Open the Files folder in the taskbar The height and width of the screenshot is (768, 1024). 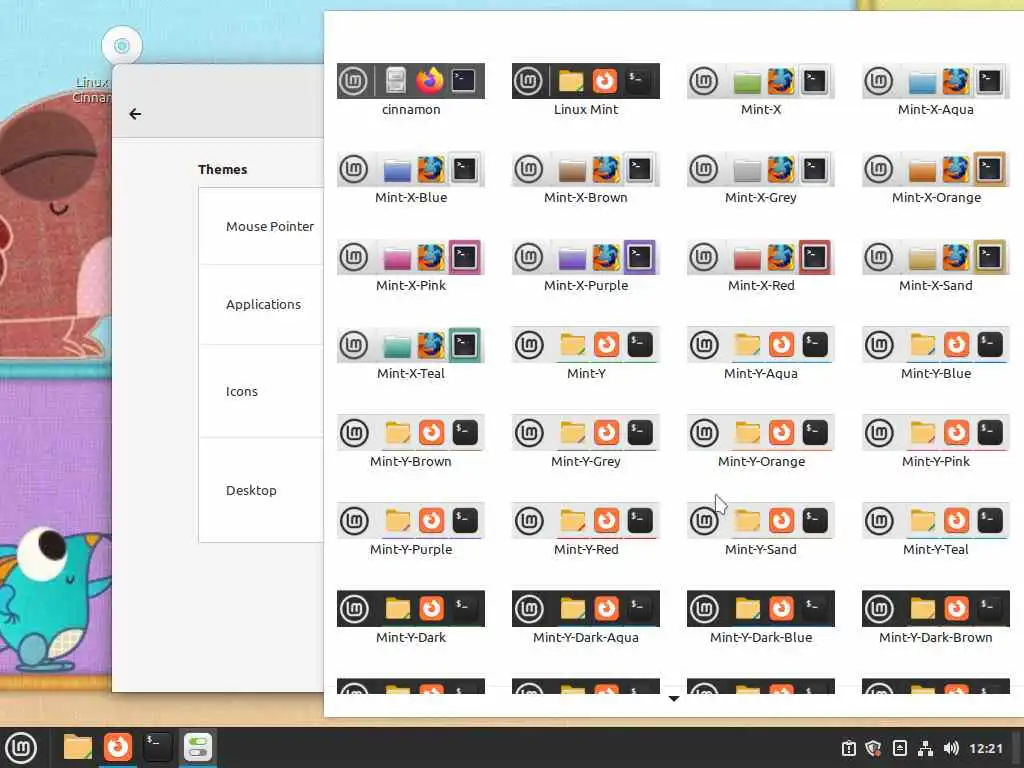pos(78,747)
